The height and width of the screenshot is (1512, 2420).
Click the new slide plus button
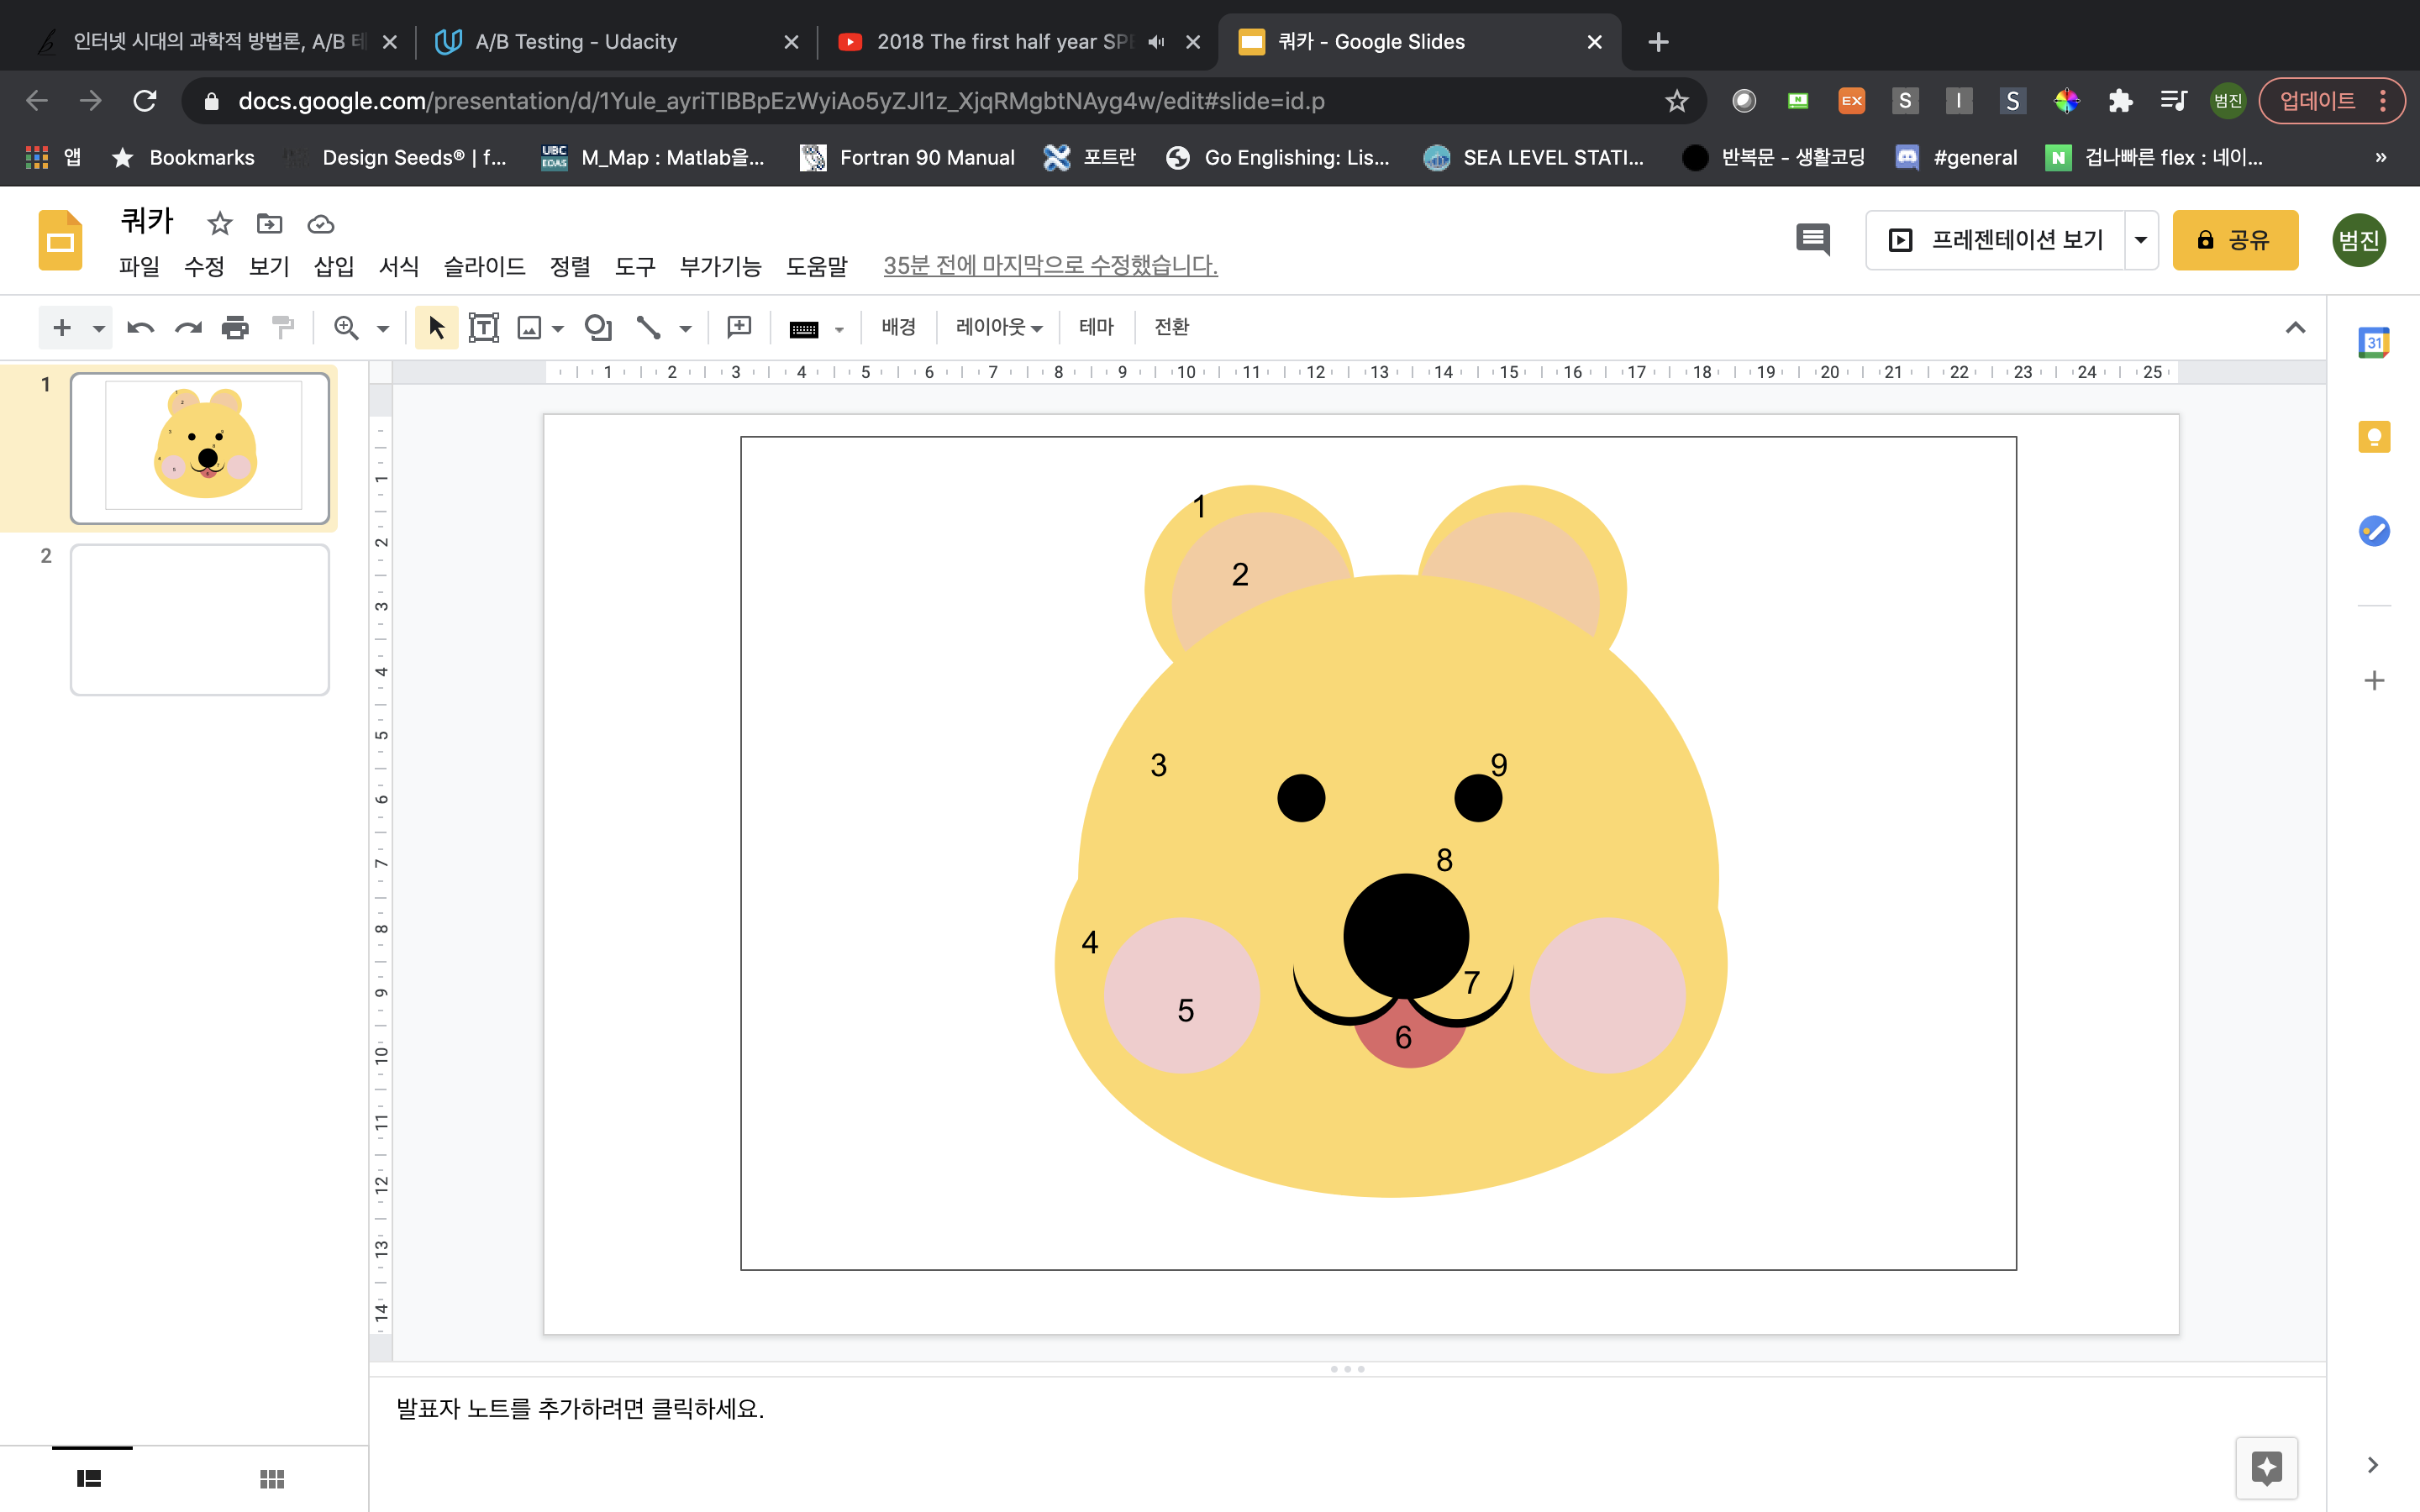[x=62, y=327]
